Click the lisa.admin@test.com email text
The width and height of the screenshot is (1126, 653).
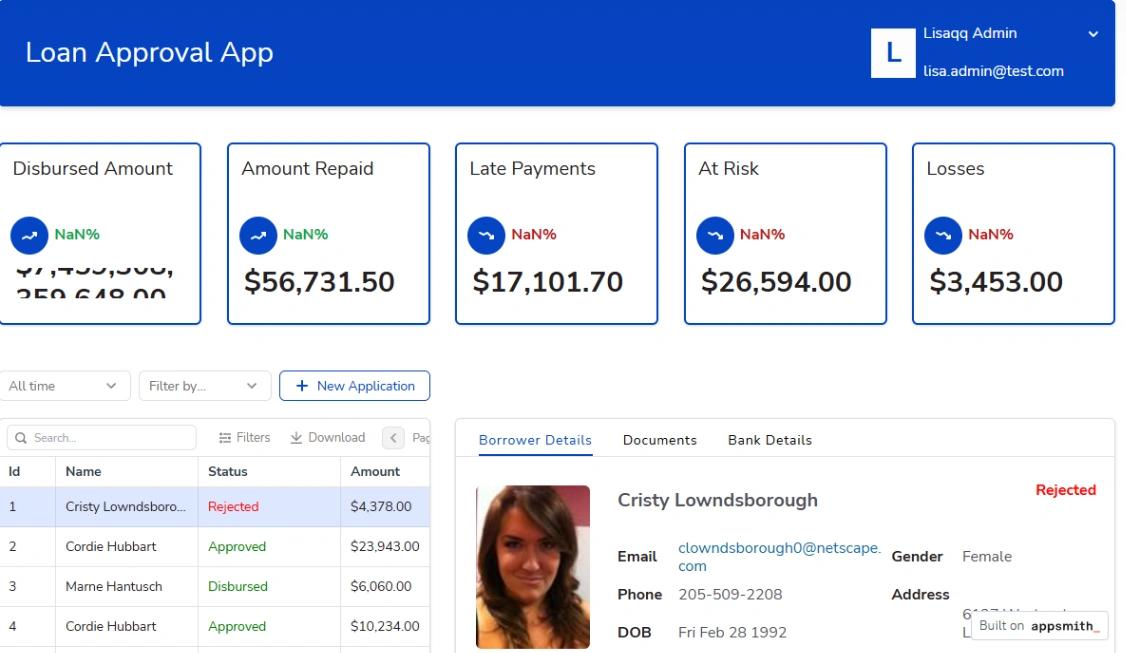click(x=993, y=71)
